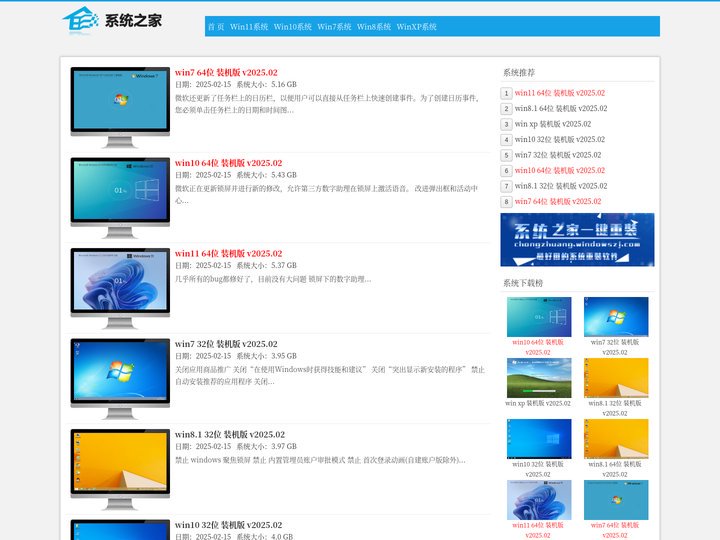Open main list title win7 64位 装机版 v2025.02
This screenshot has height=540, width=720.
click(226, 73)
